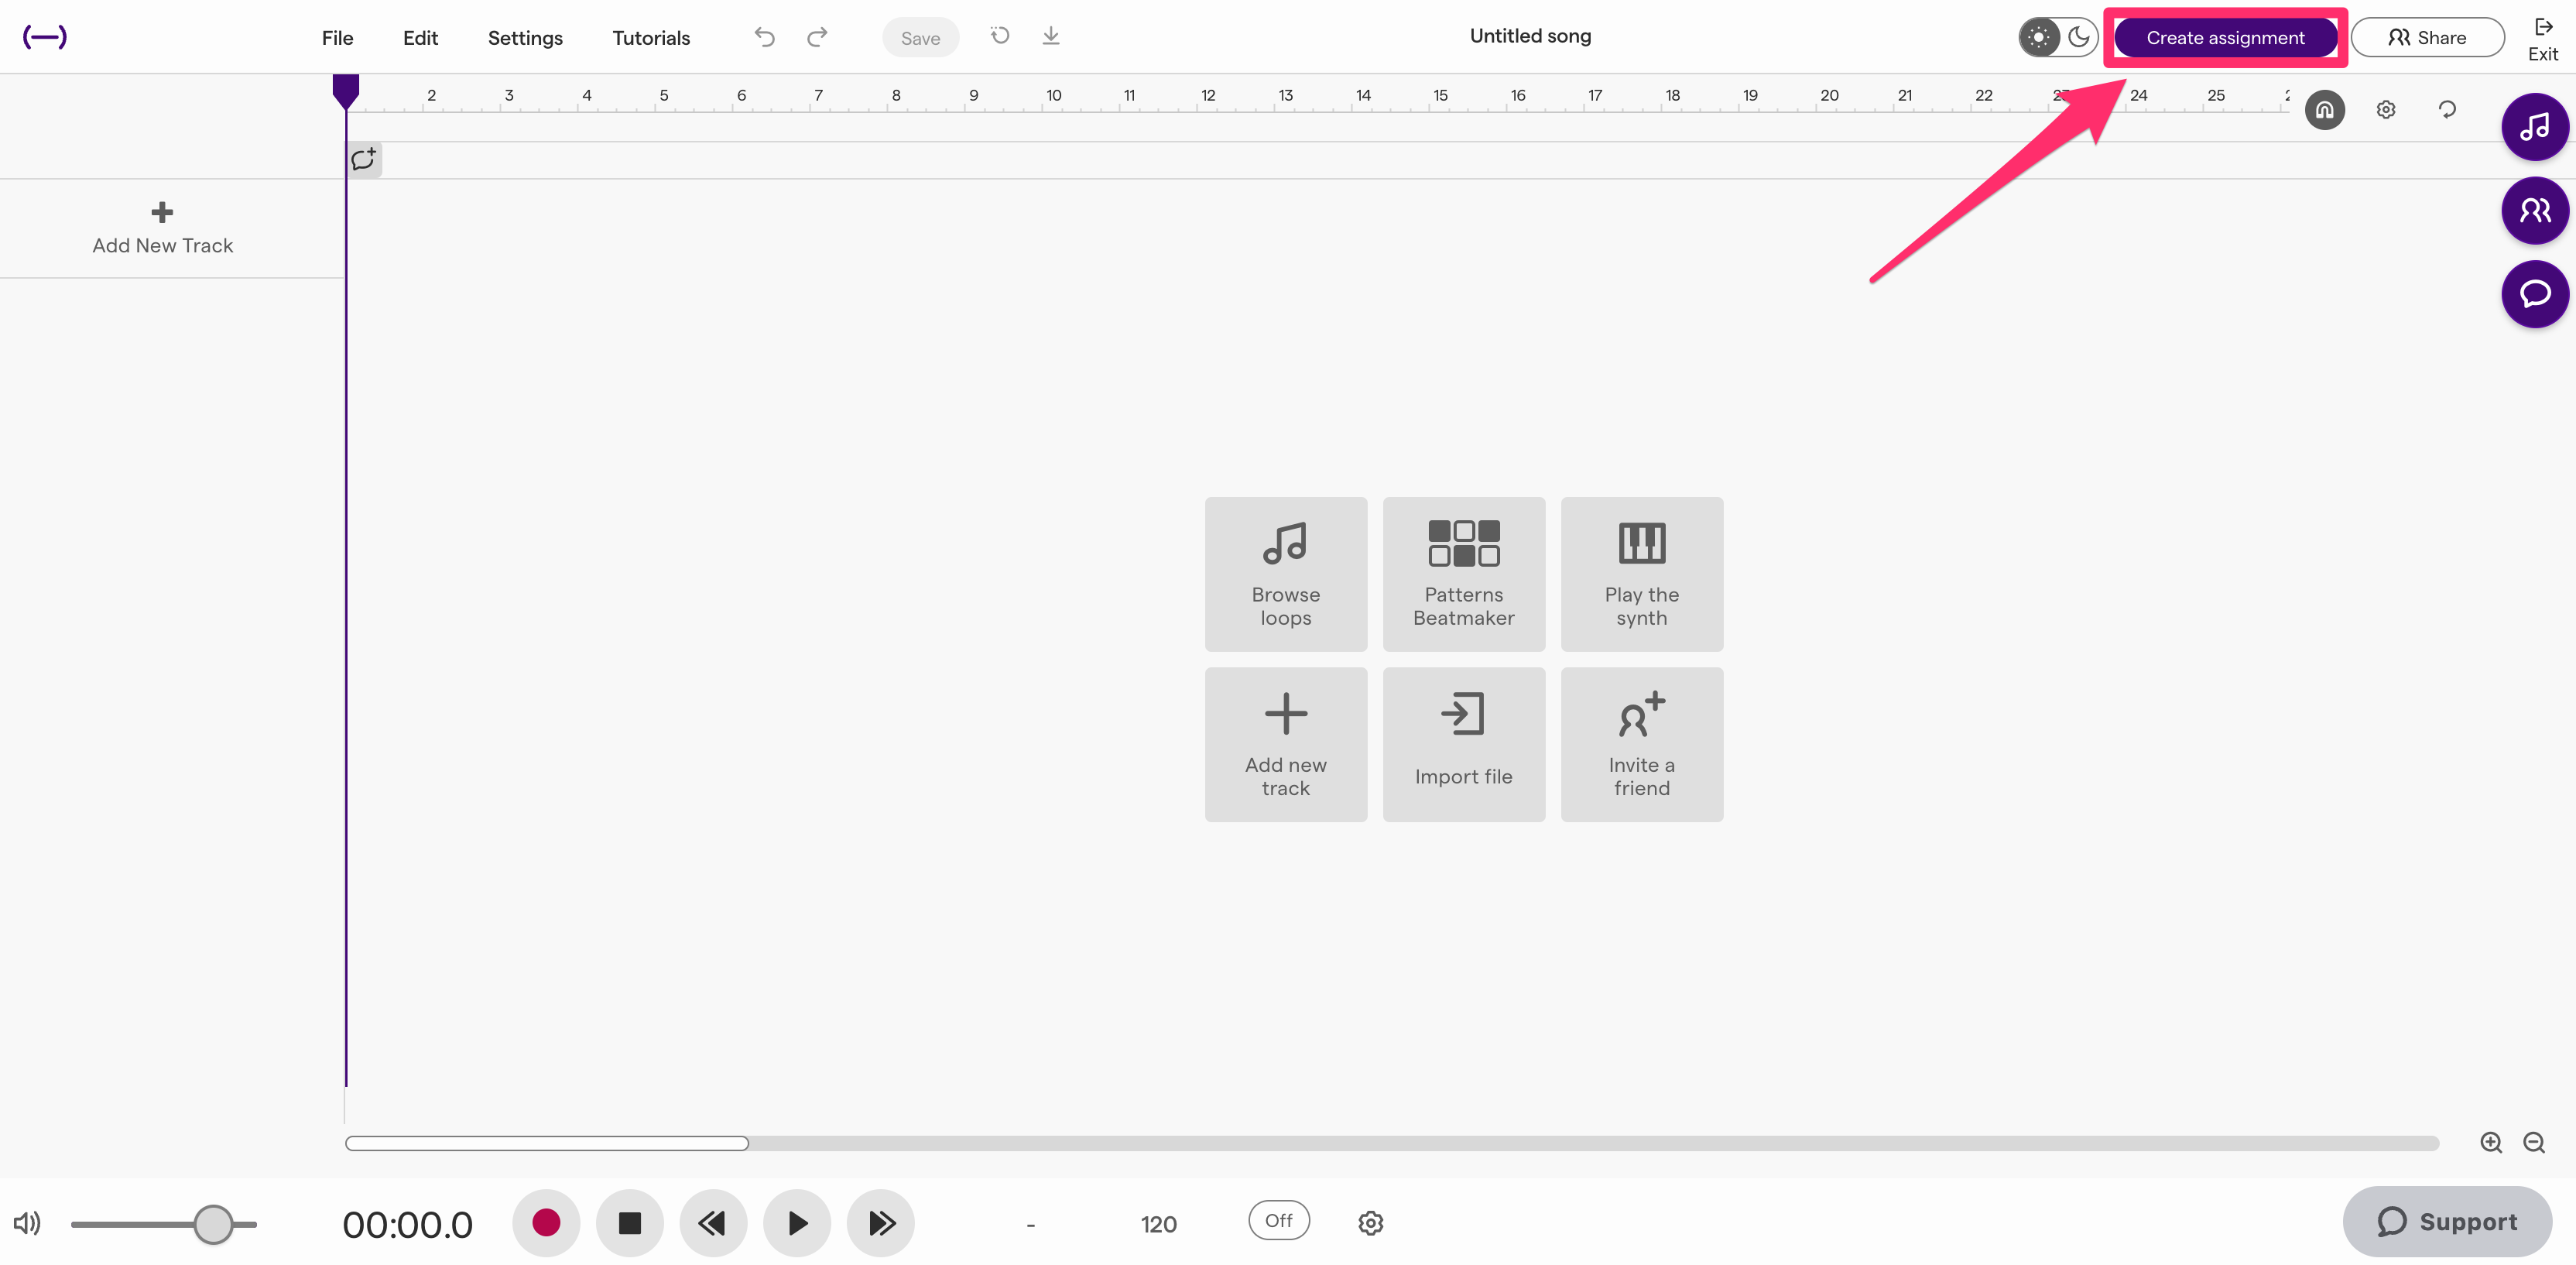The height and width of the screenshot is (1265, 2576).
Task: Toggle the magnet snap button
Action: click(2324, 110)
